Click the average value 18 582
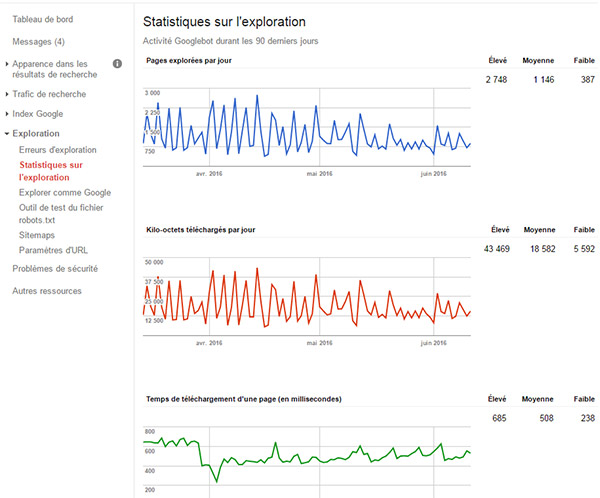 (x=543, y=249)
